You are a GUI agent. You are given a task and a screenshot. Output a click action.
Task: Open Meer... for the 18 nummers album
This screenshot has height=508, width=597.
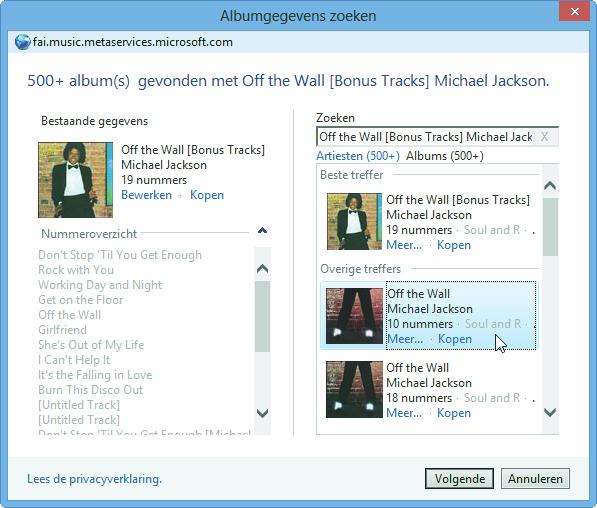(x=404, y=413)
